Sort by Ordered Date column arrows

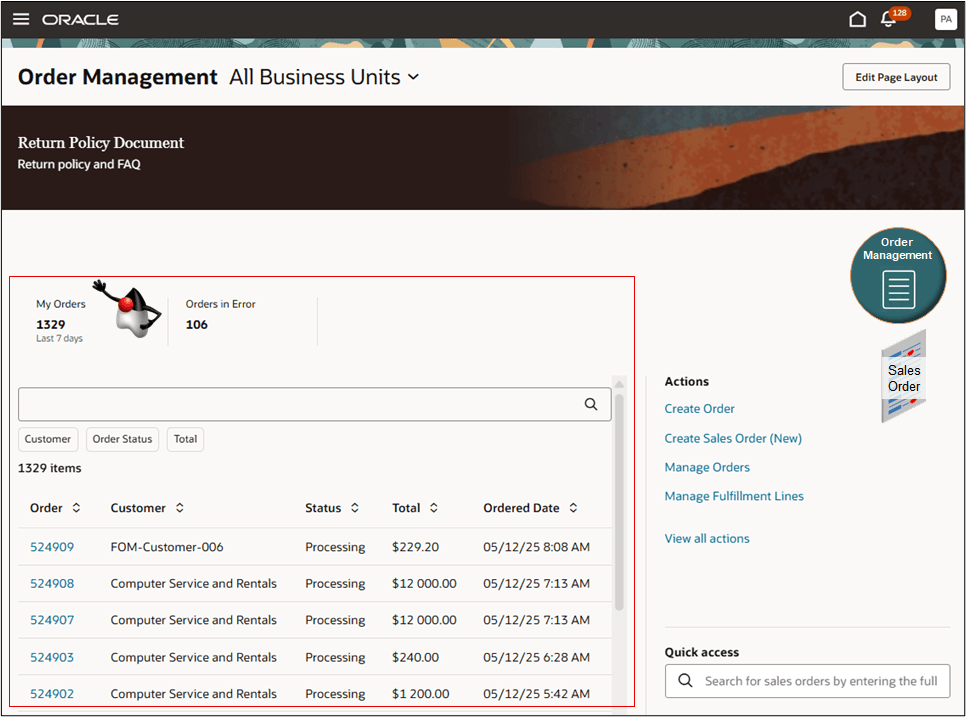tap(573, 508)
